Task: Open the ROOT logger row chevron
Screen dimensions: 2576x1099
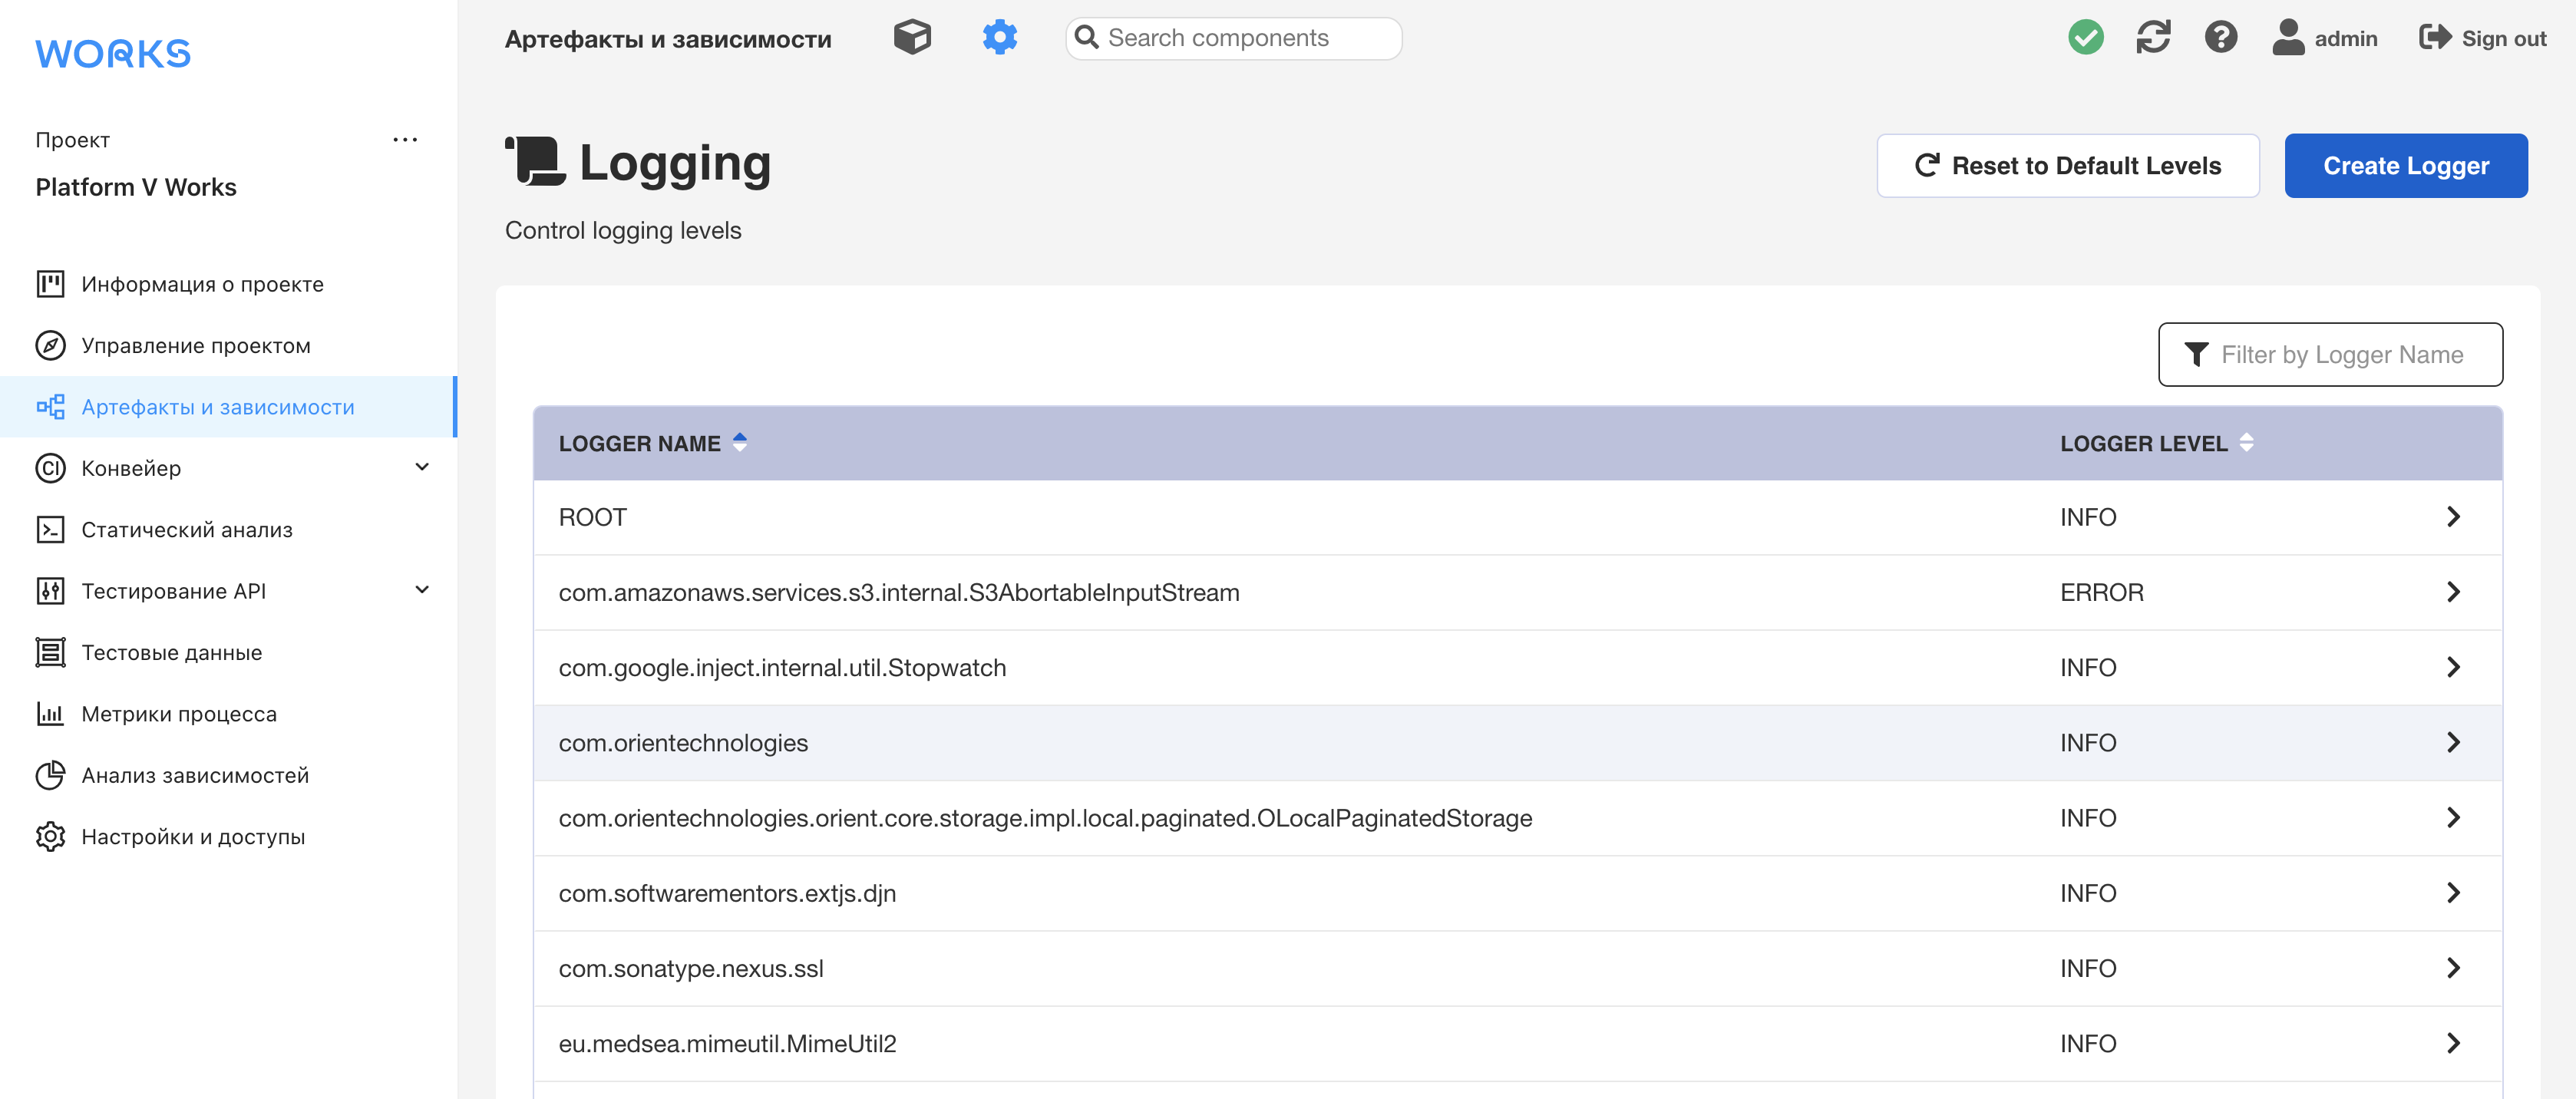Action: point(2453,517)
